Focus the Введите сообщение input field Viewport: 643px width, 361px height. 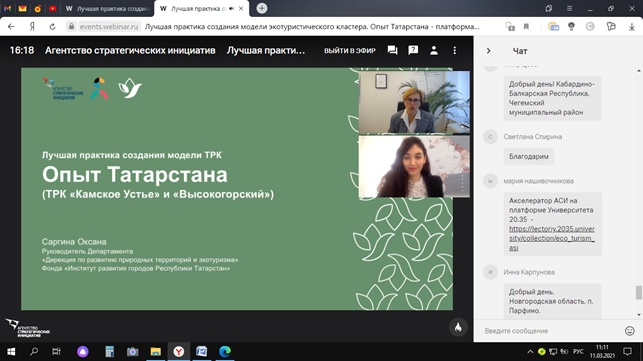point(550,331)
